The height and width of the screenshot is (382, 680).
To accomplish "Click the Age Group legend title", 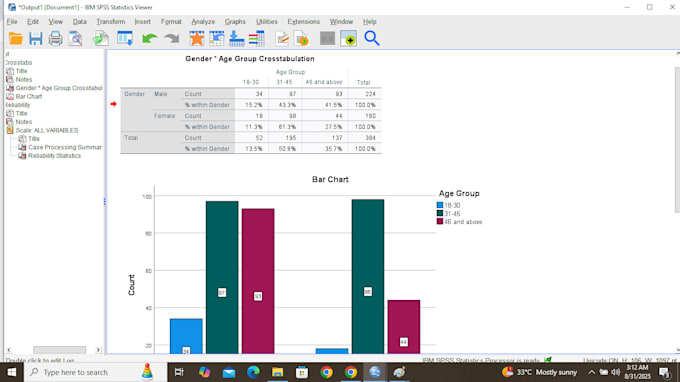I will (459, 193).
